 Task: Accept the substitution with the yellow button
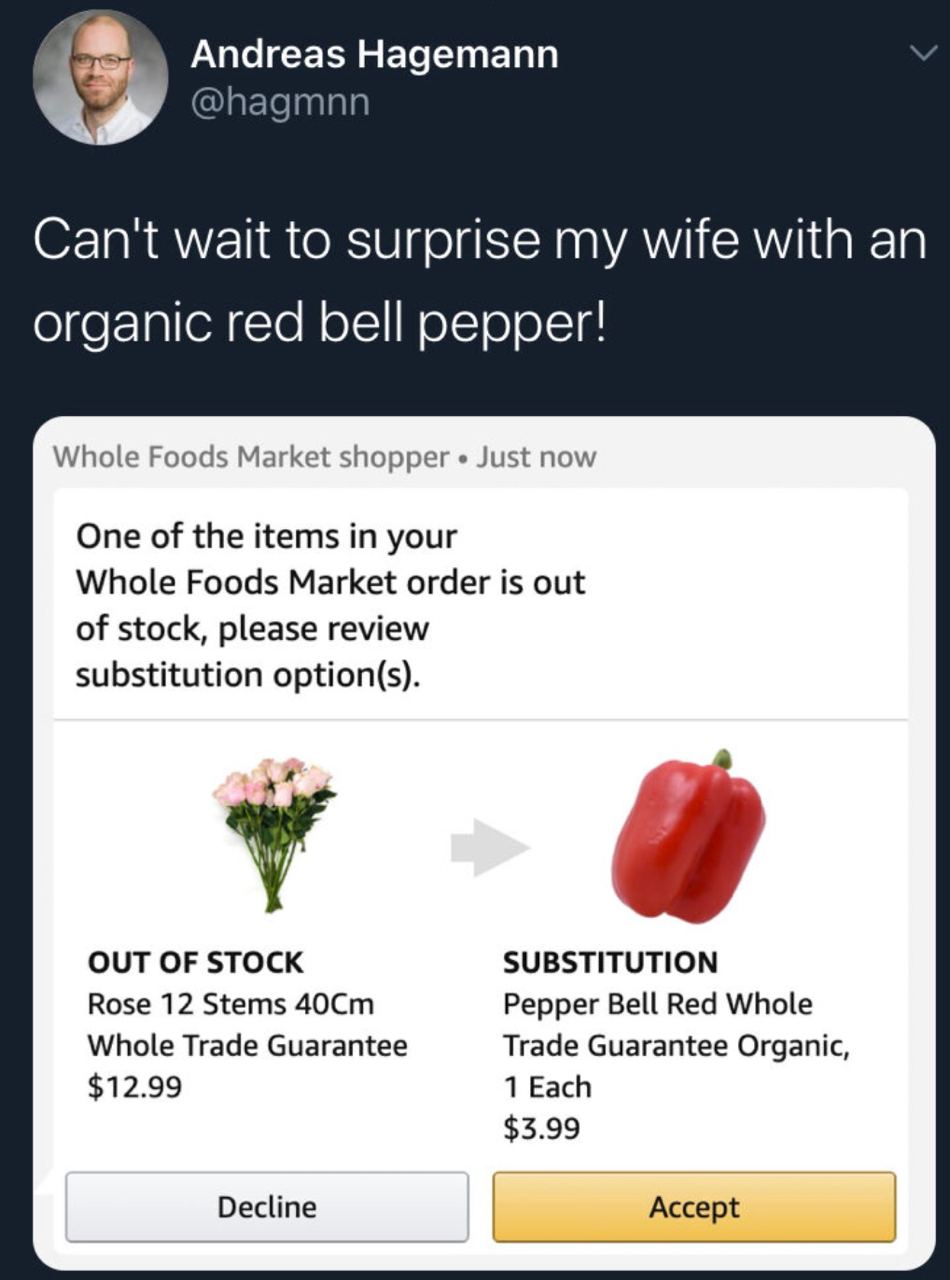click(x=694, y=1207)
